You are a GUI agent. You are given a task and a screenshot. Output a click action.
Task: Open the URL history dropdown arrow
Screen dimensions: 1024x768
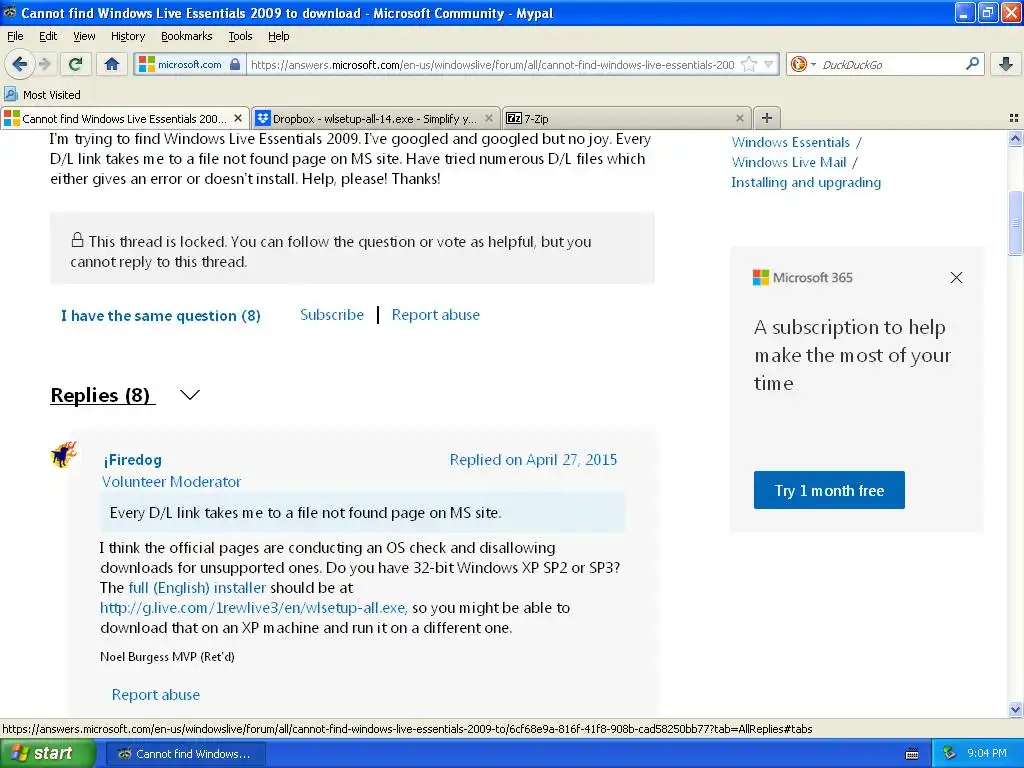(x=769, y=64)
